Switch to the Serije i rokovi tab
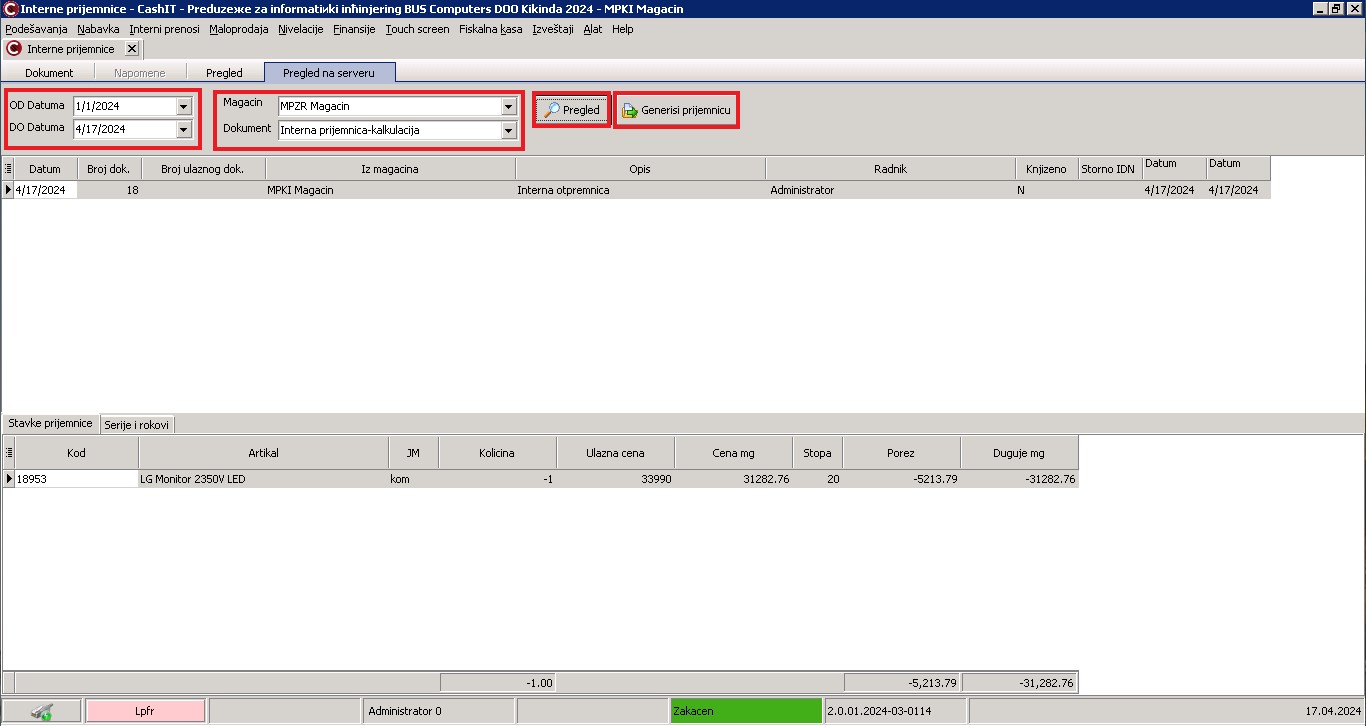Image resolution: width=1366 pixels, height=726 pixels. 138,424
